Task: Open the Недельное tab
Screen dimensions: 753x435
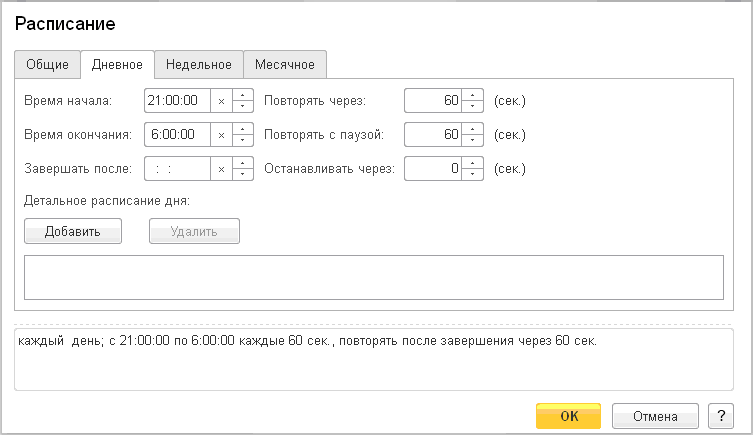Action: [199, 65]
